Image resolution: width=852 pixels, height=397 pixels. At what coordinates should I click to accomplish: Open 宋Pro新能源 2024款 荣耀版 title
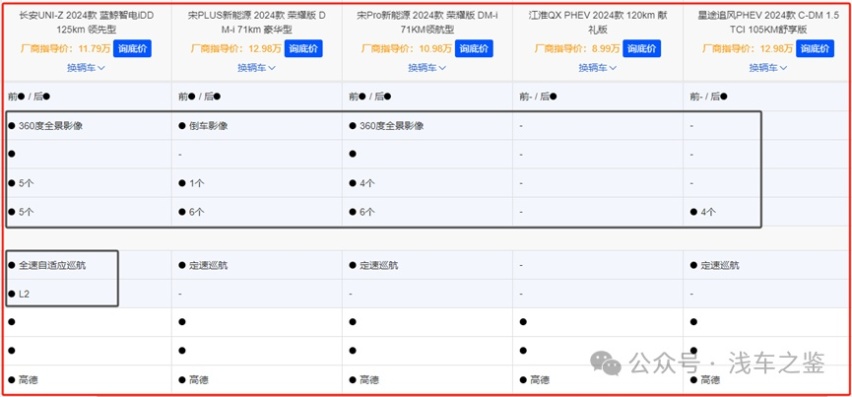[x=427, y=22]
